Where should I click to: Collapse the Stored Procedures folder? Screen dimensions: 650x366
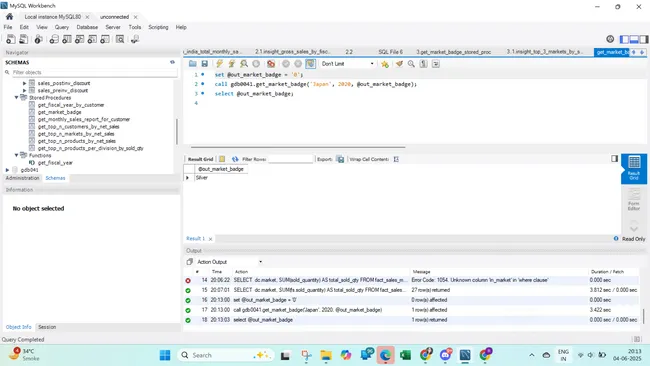click(x=17, y=97)
